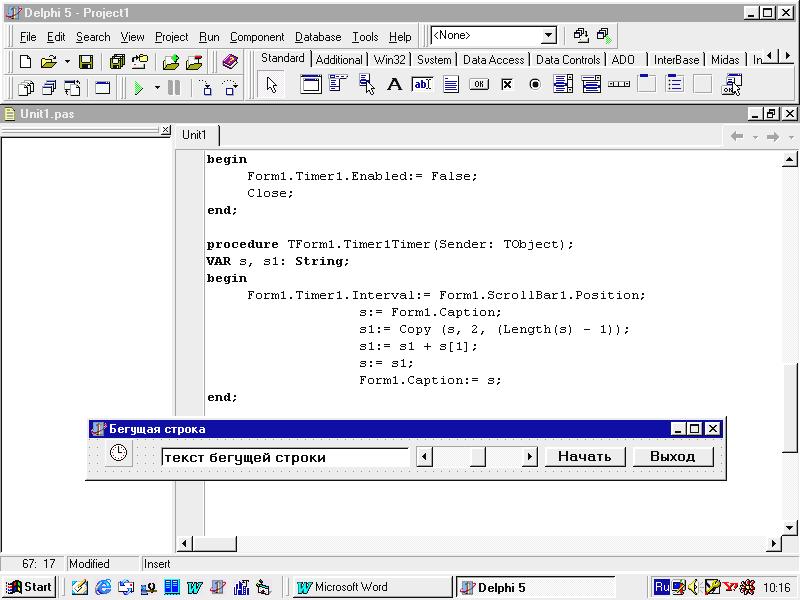
Task: Click the editor forward navigation arrow
Action: 772,136
